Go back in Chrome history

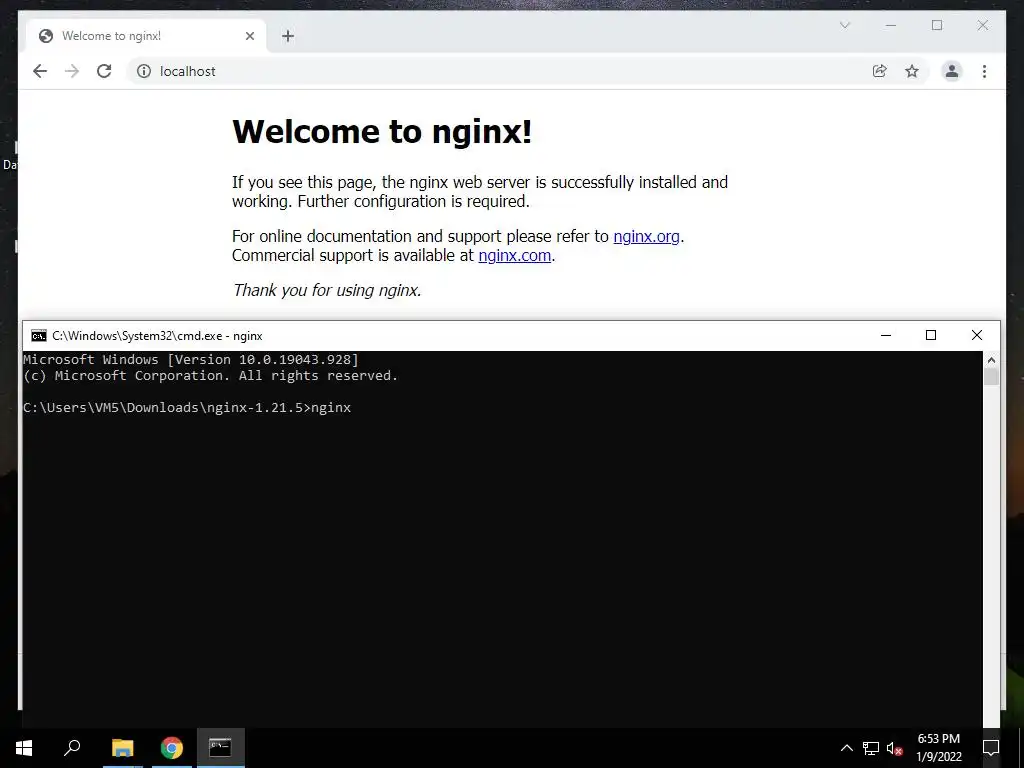[40, 71]
